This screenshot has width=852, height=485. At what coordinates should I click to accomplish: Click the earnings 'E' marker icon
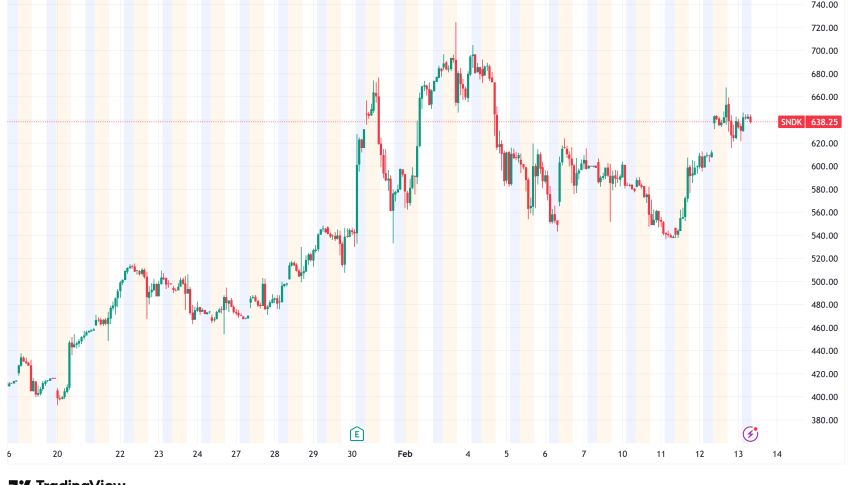pyautogui.click(x=356, y=433)
